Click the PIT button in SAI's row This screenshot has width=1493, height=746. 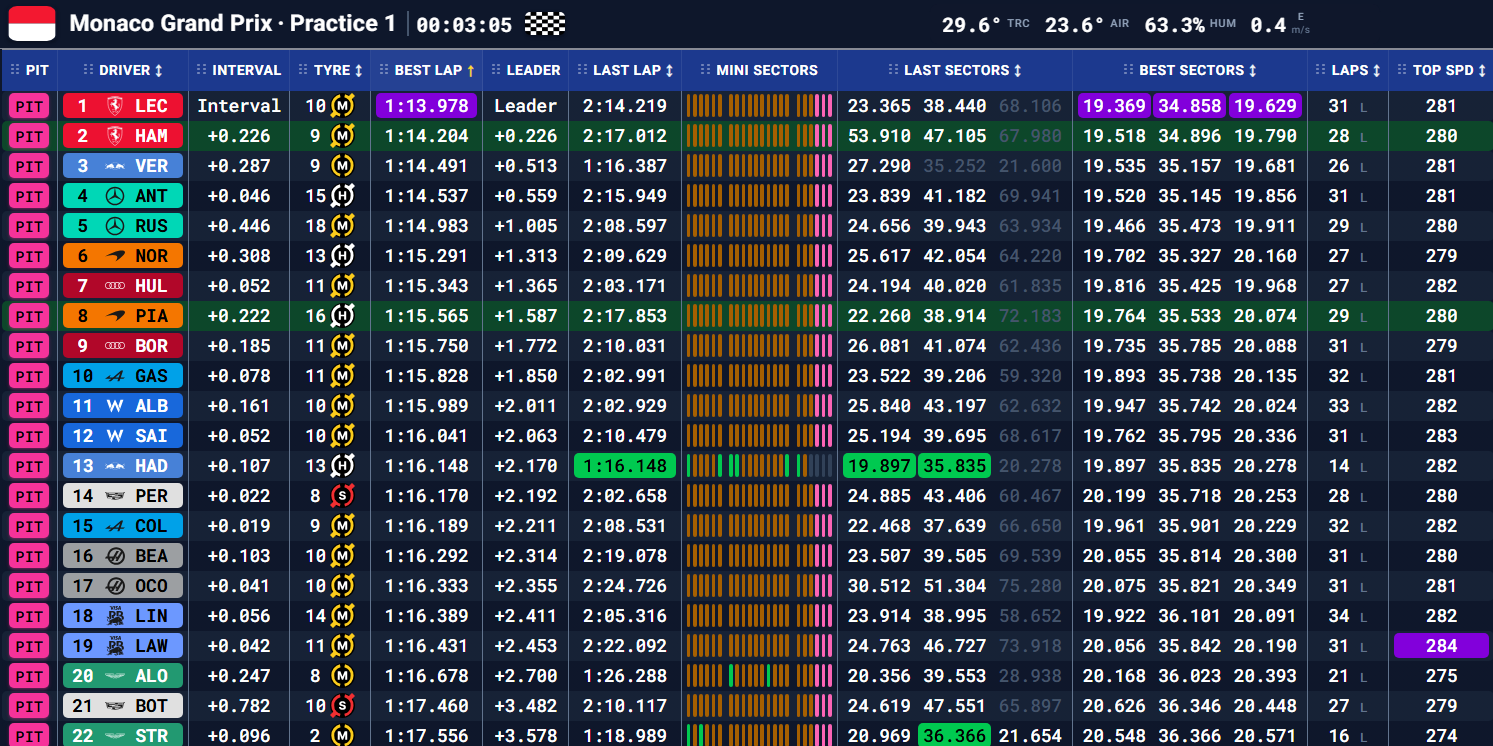coord(29,436)
